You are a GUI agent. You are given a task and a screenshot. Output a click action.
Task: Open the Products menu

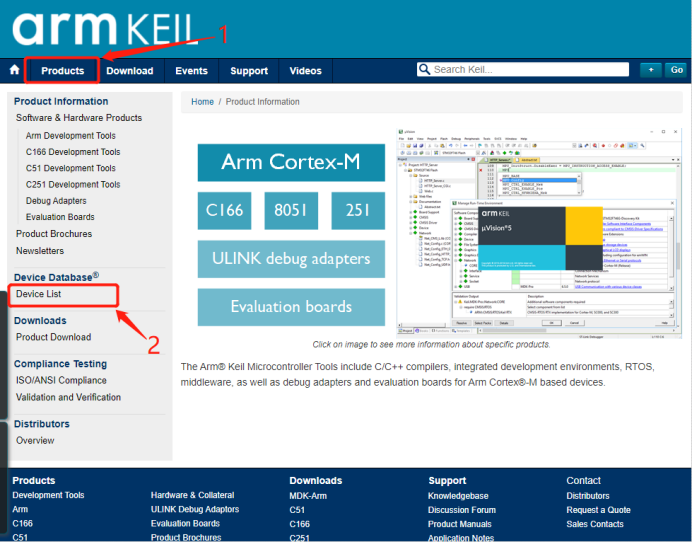[x=62, y=71]
